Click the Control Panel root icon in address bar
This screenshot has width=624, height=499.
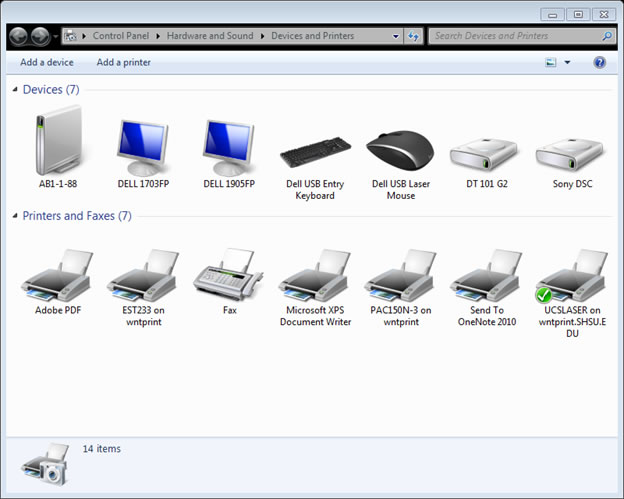[70, 36]
